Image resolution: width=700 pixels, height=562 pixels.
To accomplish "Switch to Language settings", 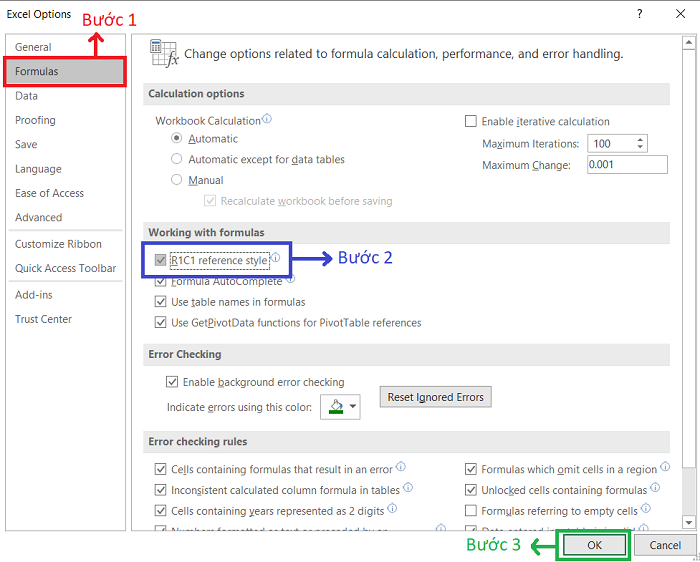I will [x=65, y=169].
